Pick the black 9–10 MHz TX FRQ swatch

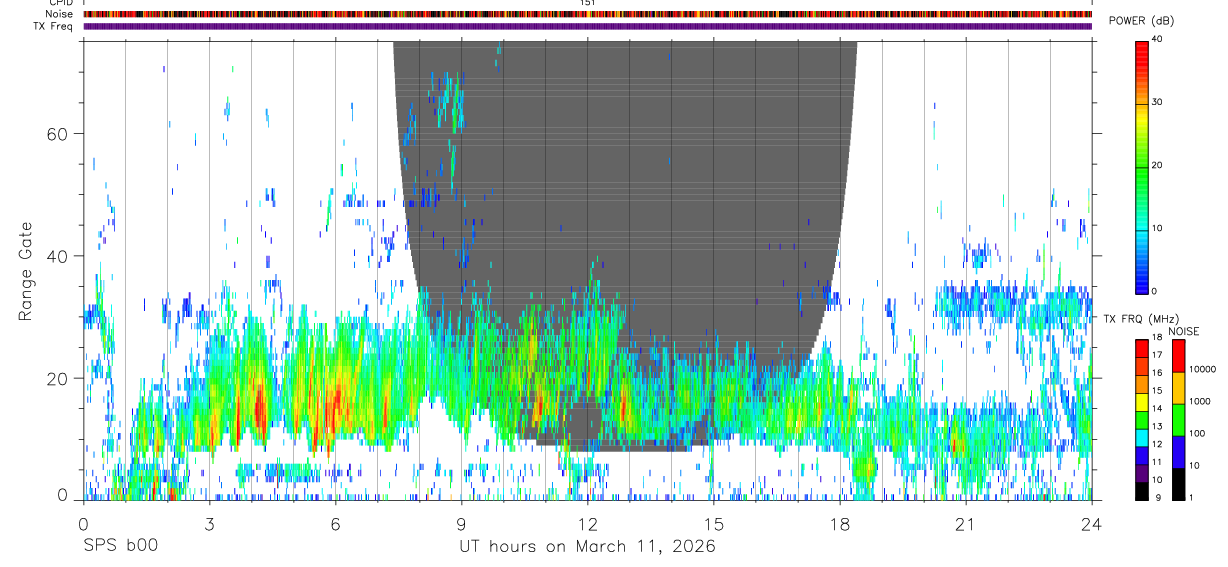(x=1142, y=491)
